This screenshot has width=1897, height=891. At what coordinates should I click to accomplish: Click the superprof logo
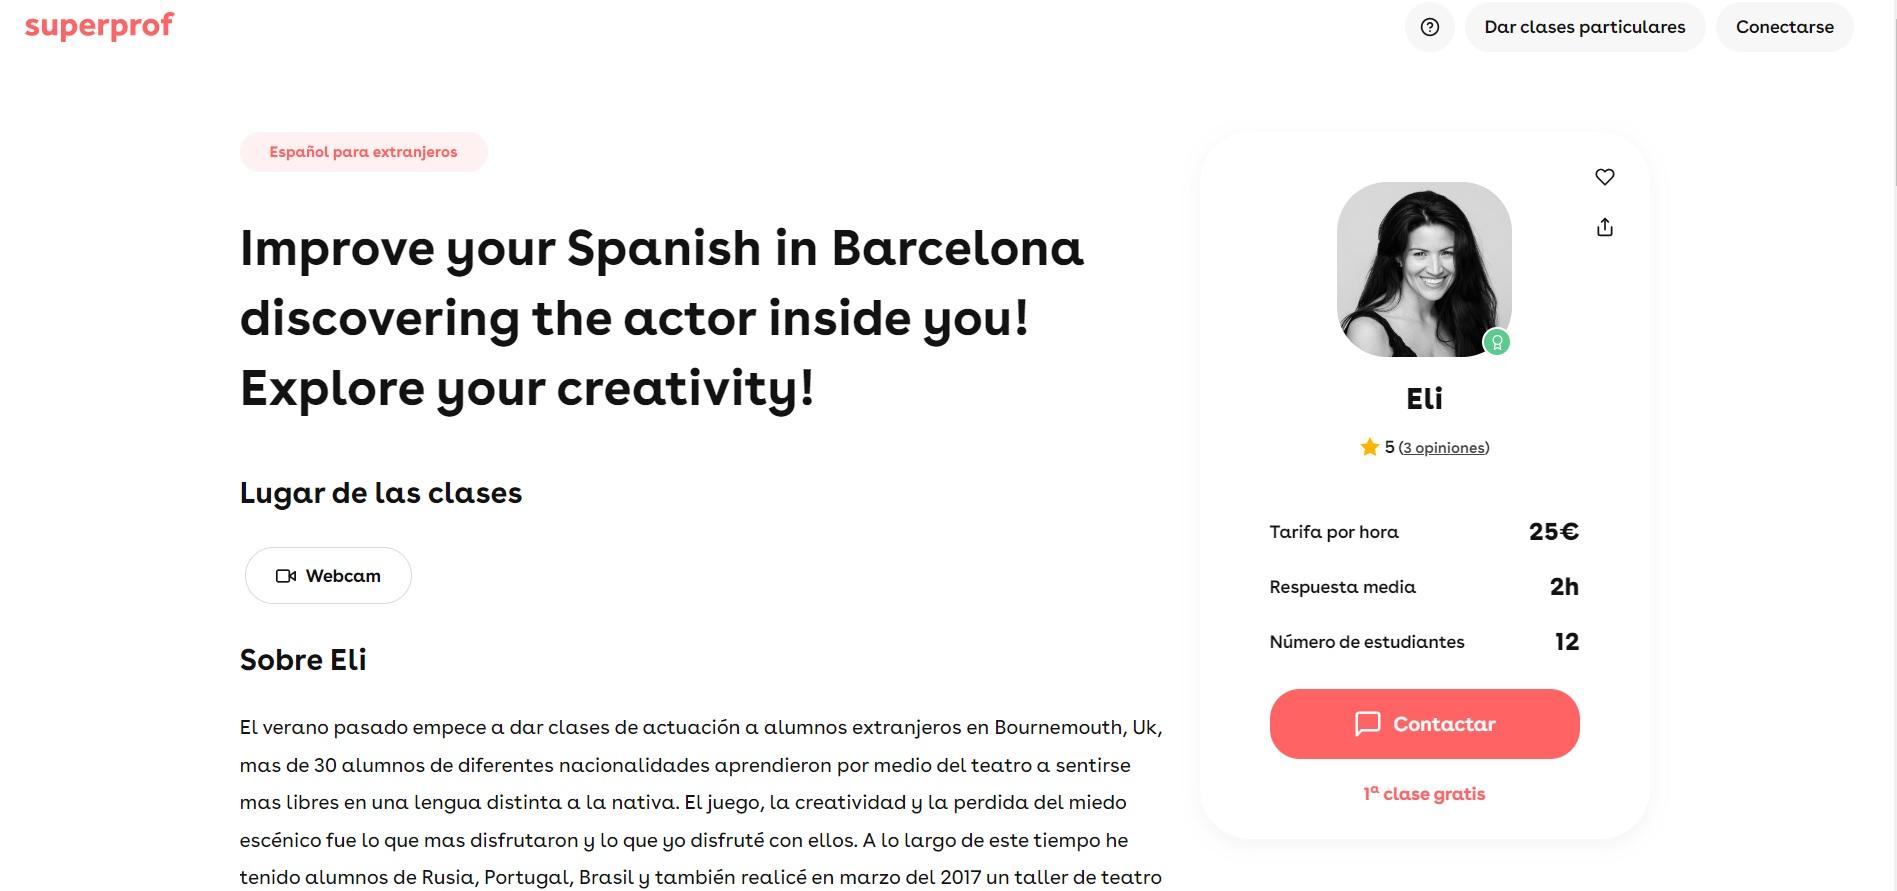(x=97, y=27)
